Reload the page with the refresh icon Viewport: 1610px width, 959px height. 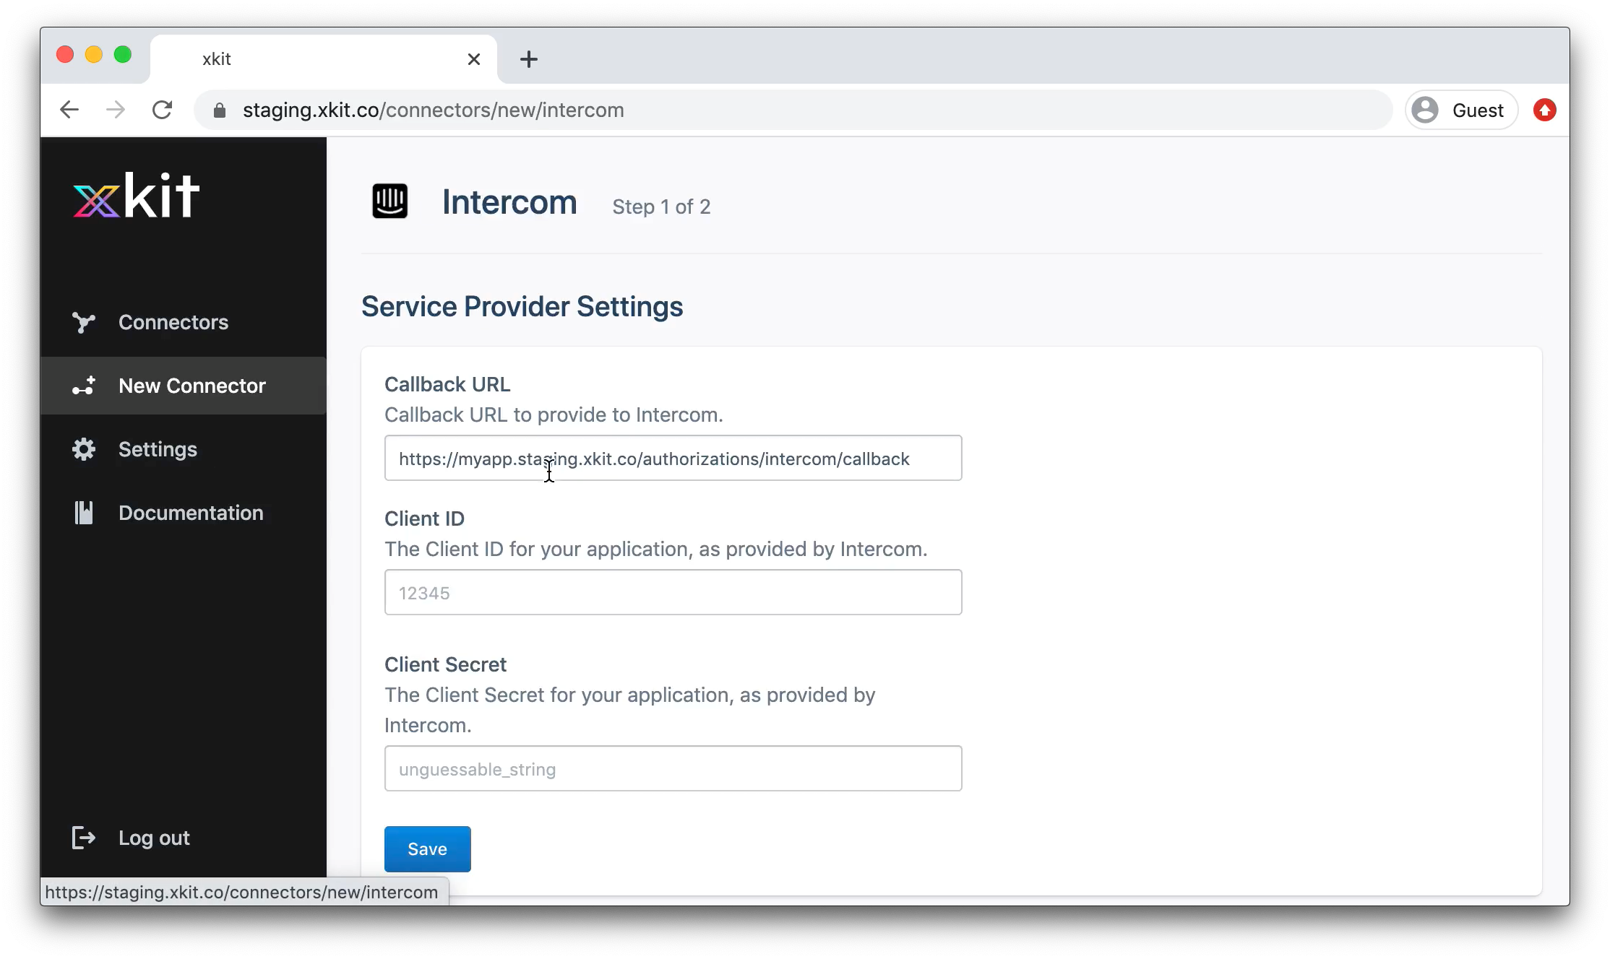coord(162,110)
